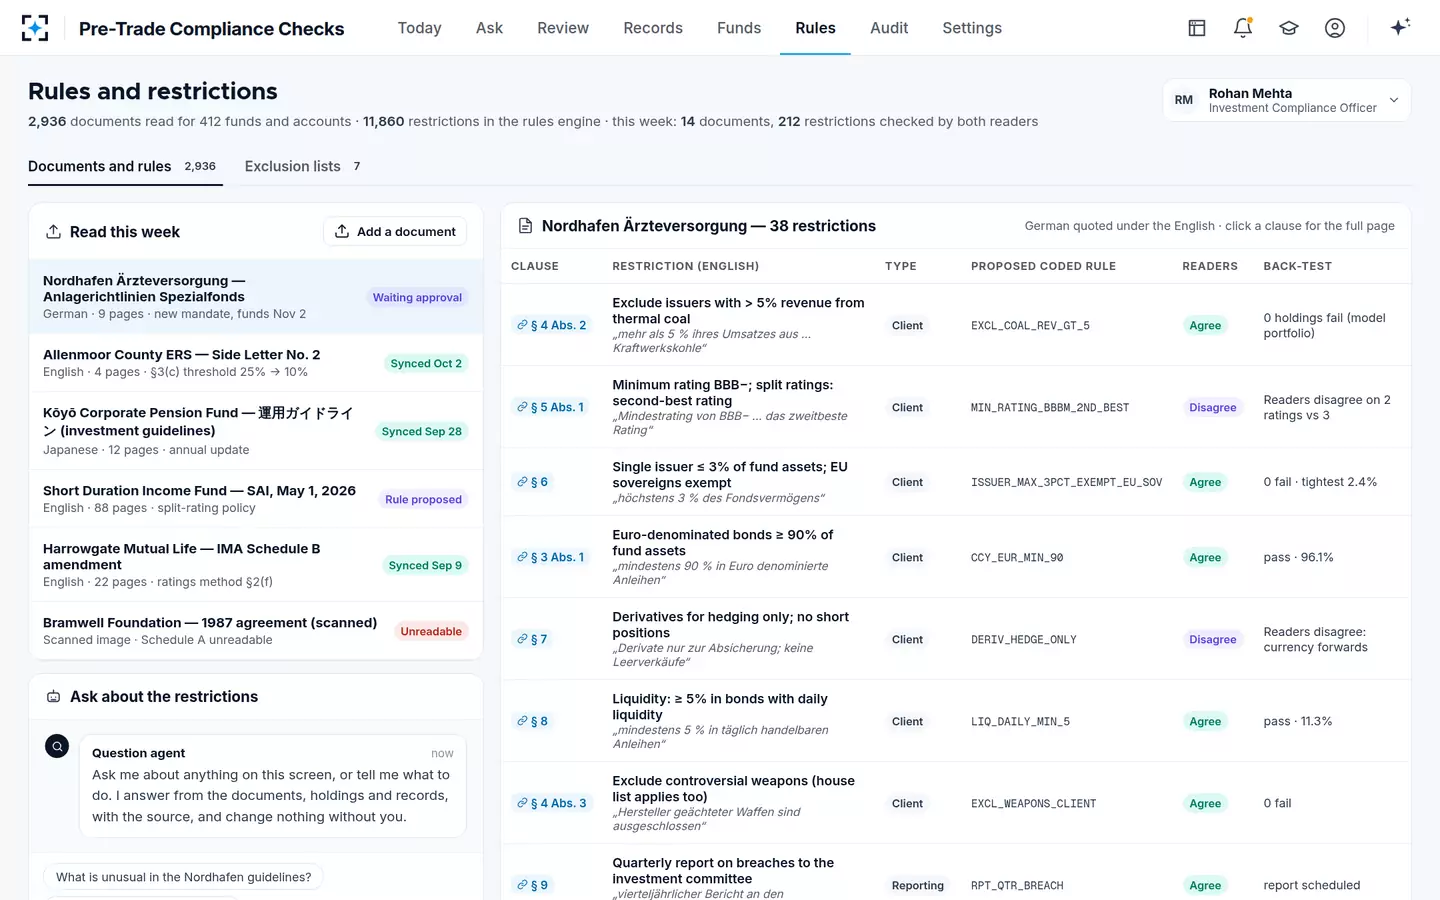Open Harrowgate Mutual Life IMA Schedule B amendment
1440x900 pixels.
[256, 565]
